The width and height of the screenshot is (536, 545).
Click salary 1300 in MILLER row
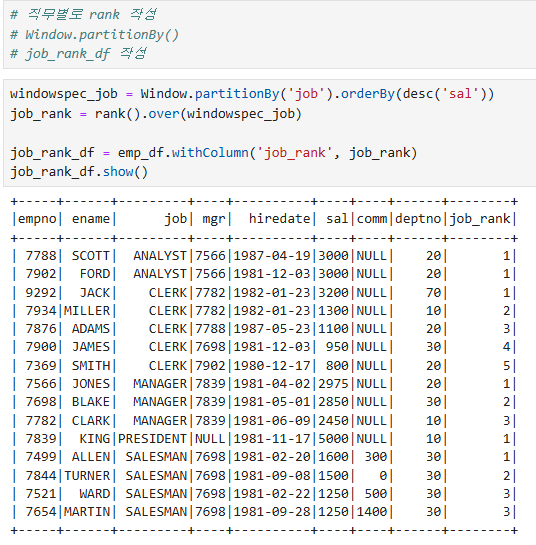[333, 311]
